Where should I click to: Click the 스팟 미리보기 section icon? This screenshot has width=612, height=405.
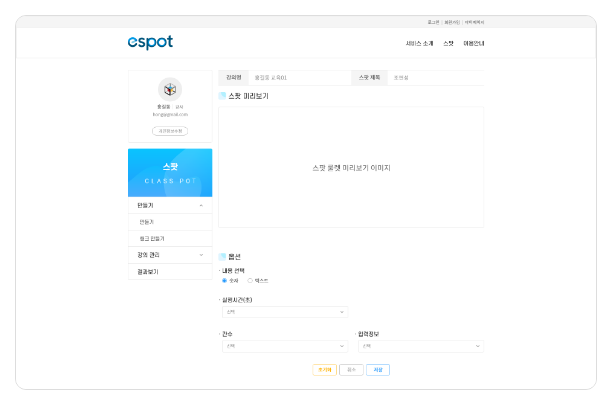tap(222, 96)
